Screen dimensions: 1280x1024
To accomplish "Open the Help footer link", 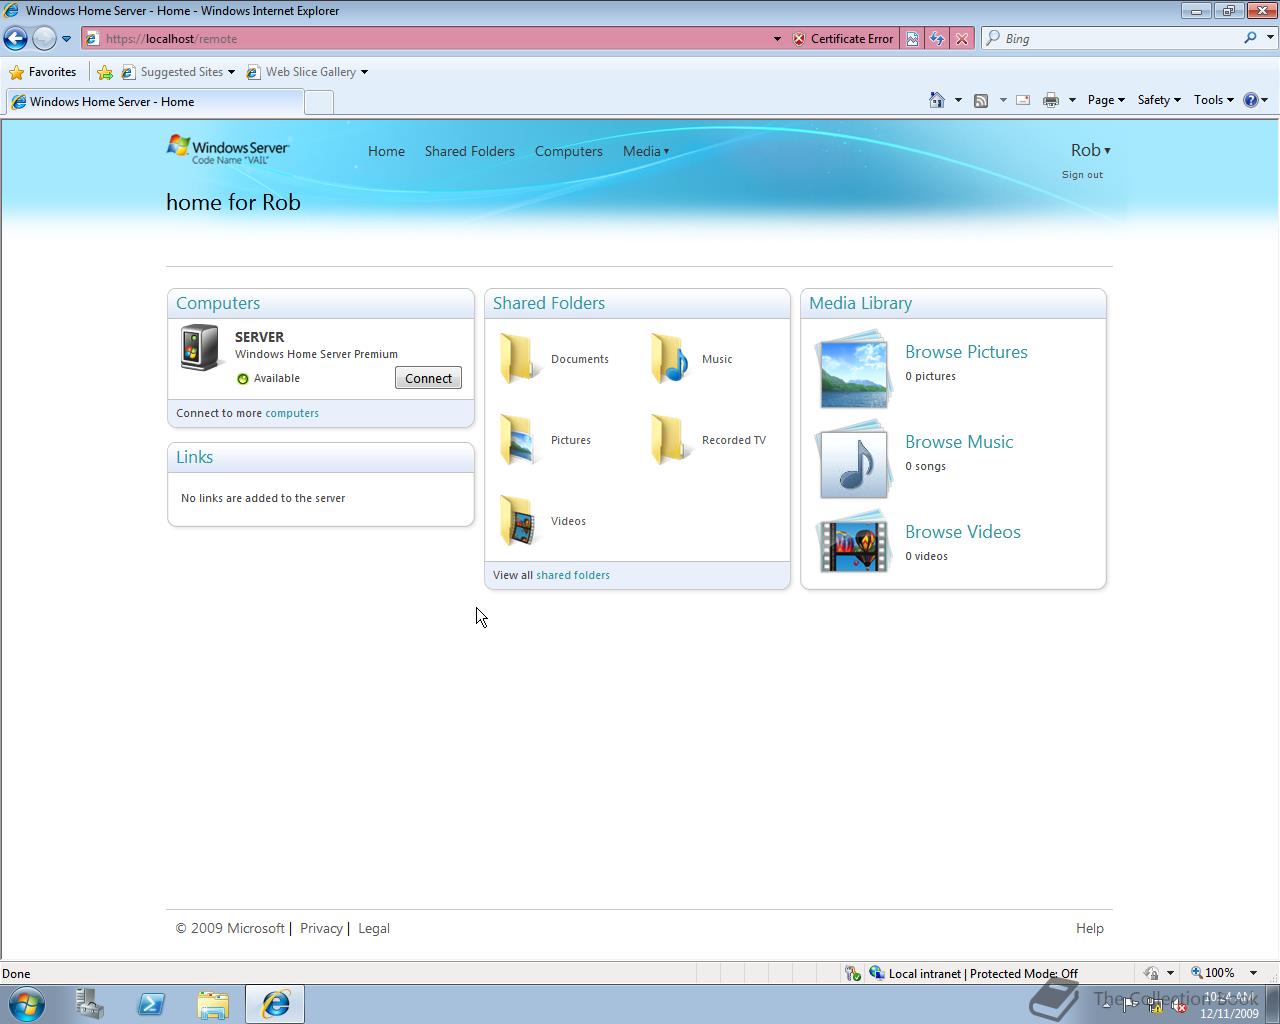I will coord(1090,928).
